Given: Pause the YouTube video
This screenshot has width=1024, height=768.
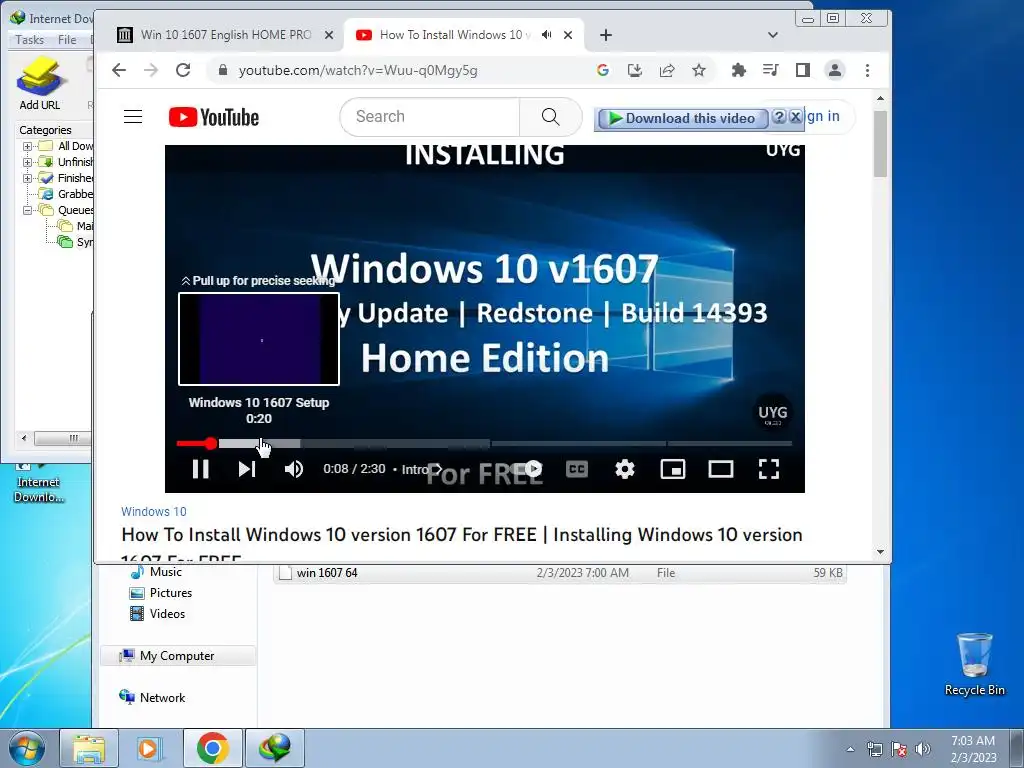Looking at the screenshot, I should [200, 469].
